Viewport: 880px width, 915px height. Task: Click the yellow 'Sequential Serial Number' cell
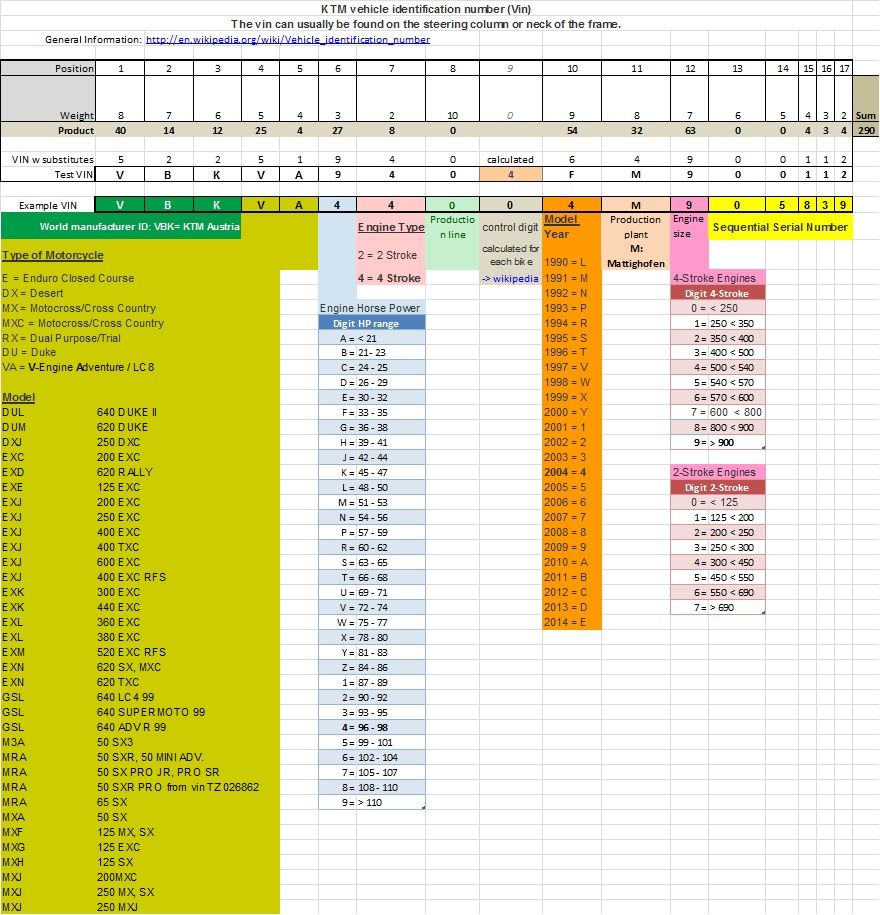point(780,228)
